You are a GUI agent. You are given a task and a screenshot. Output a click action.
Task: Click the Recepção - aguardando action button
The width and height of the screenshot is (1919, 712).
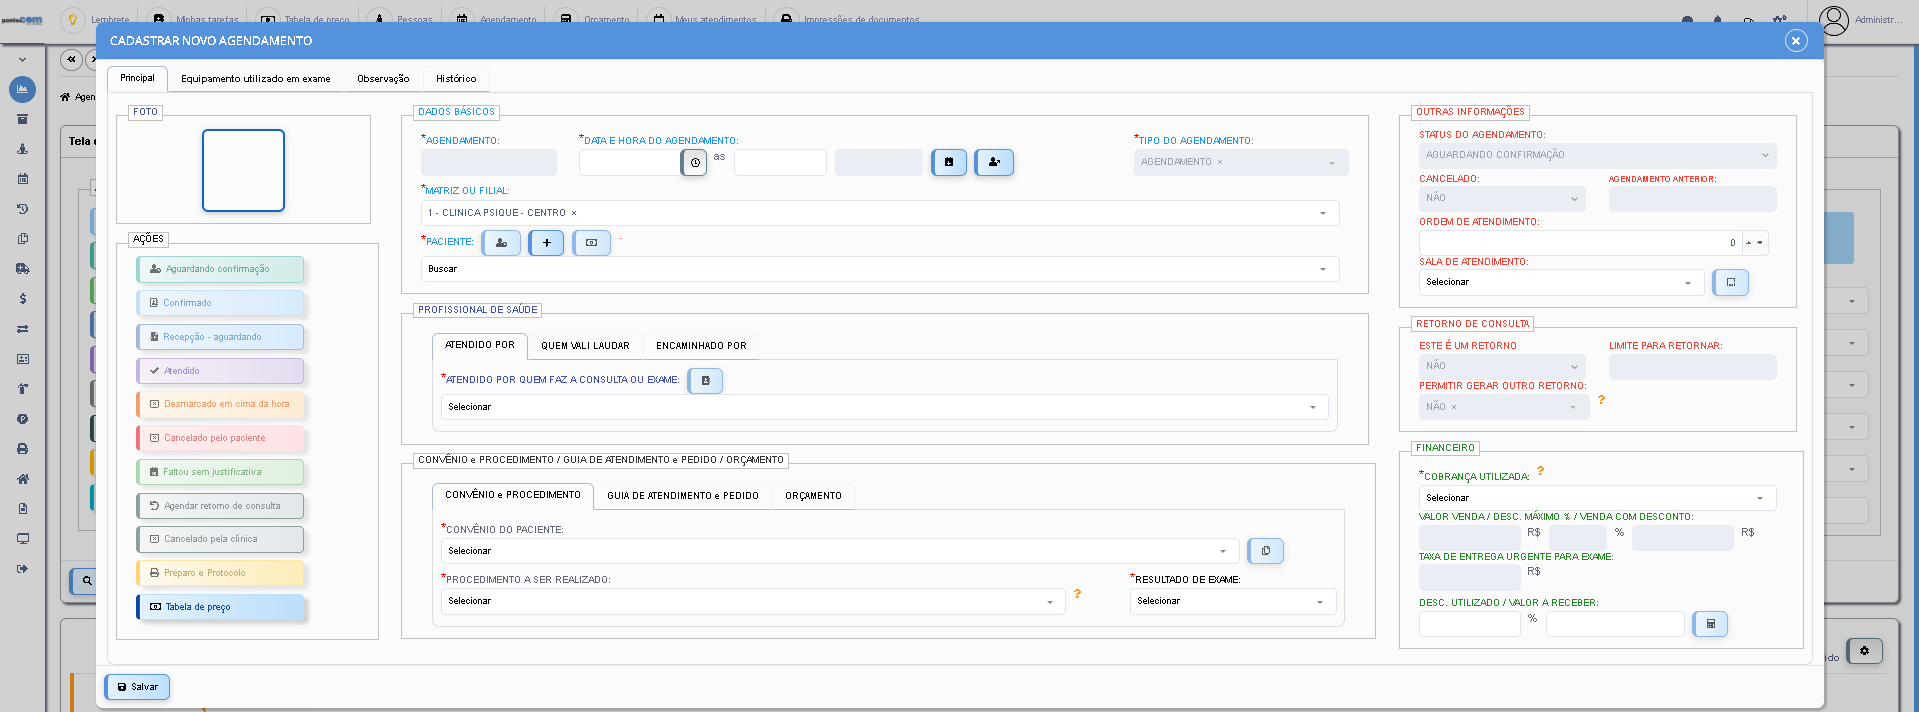click(220, 337)
